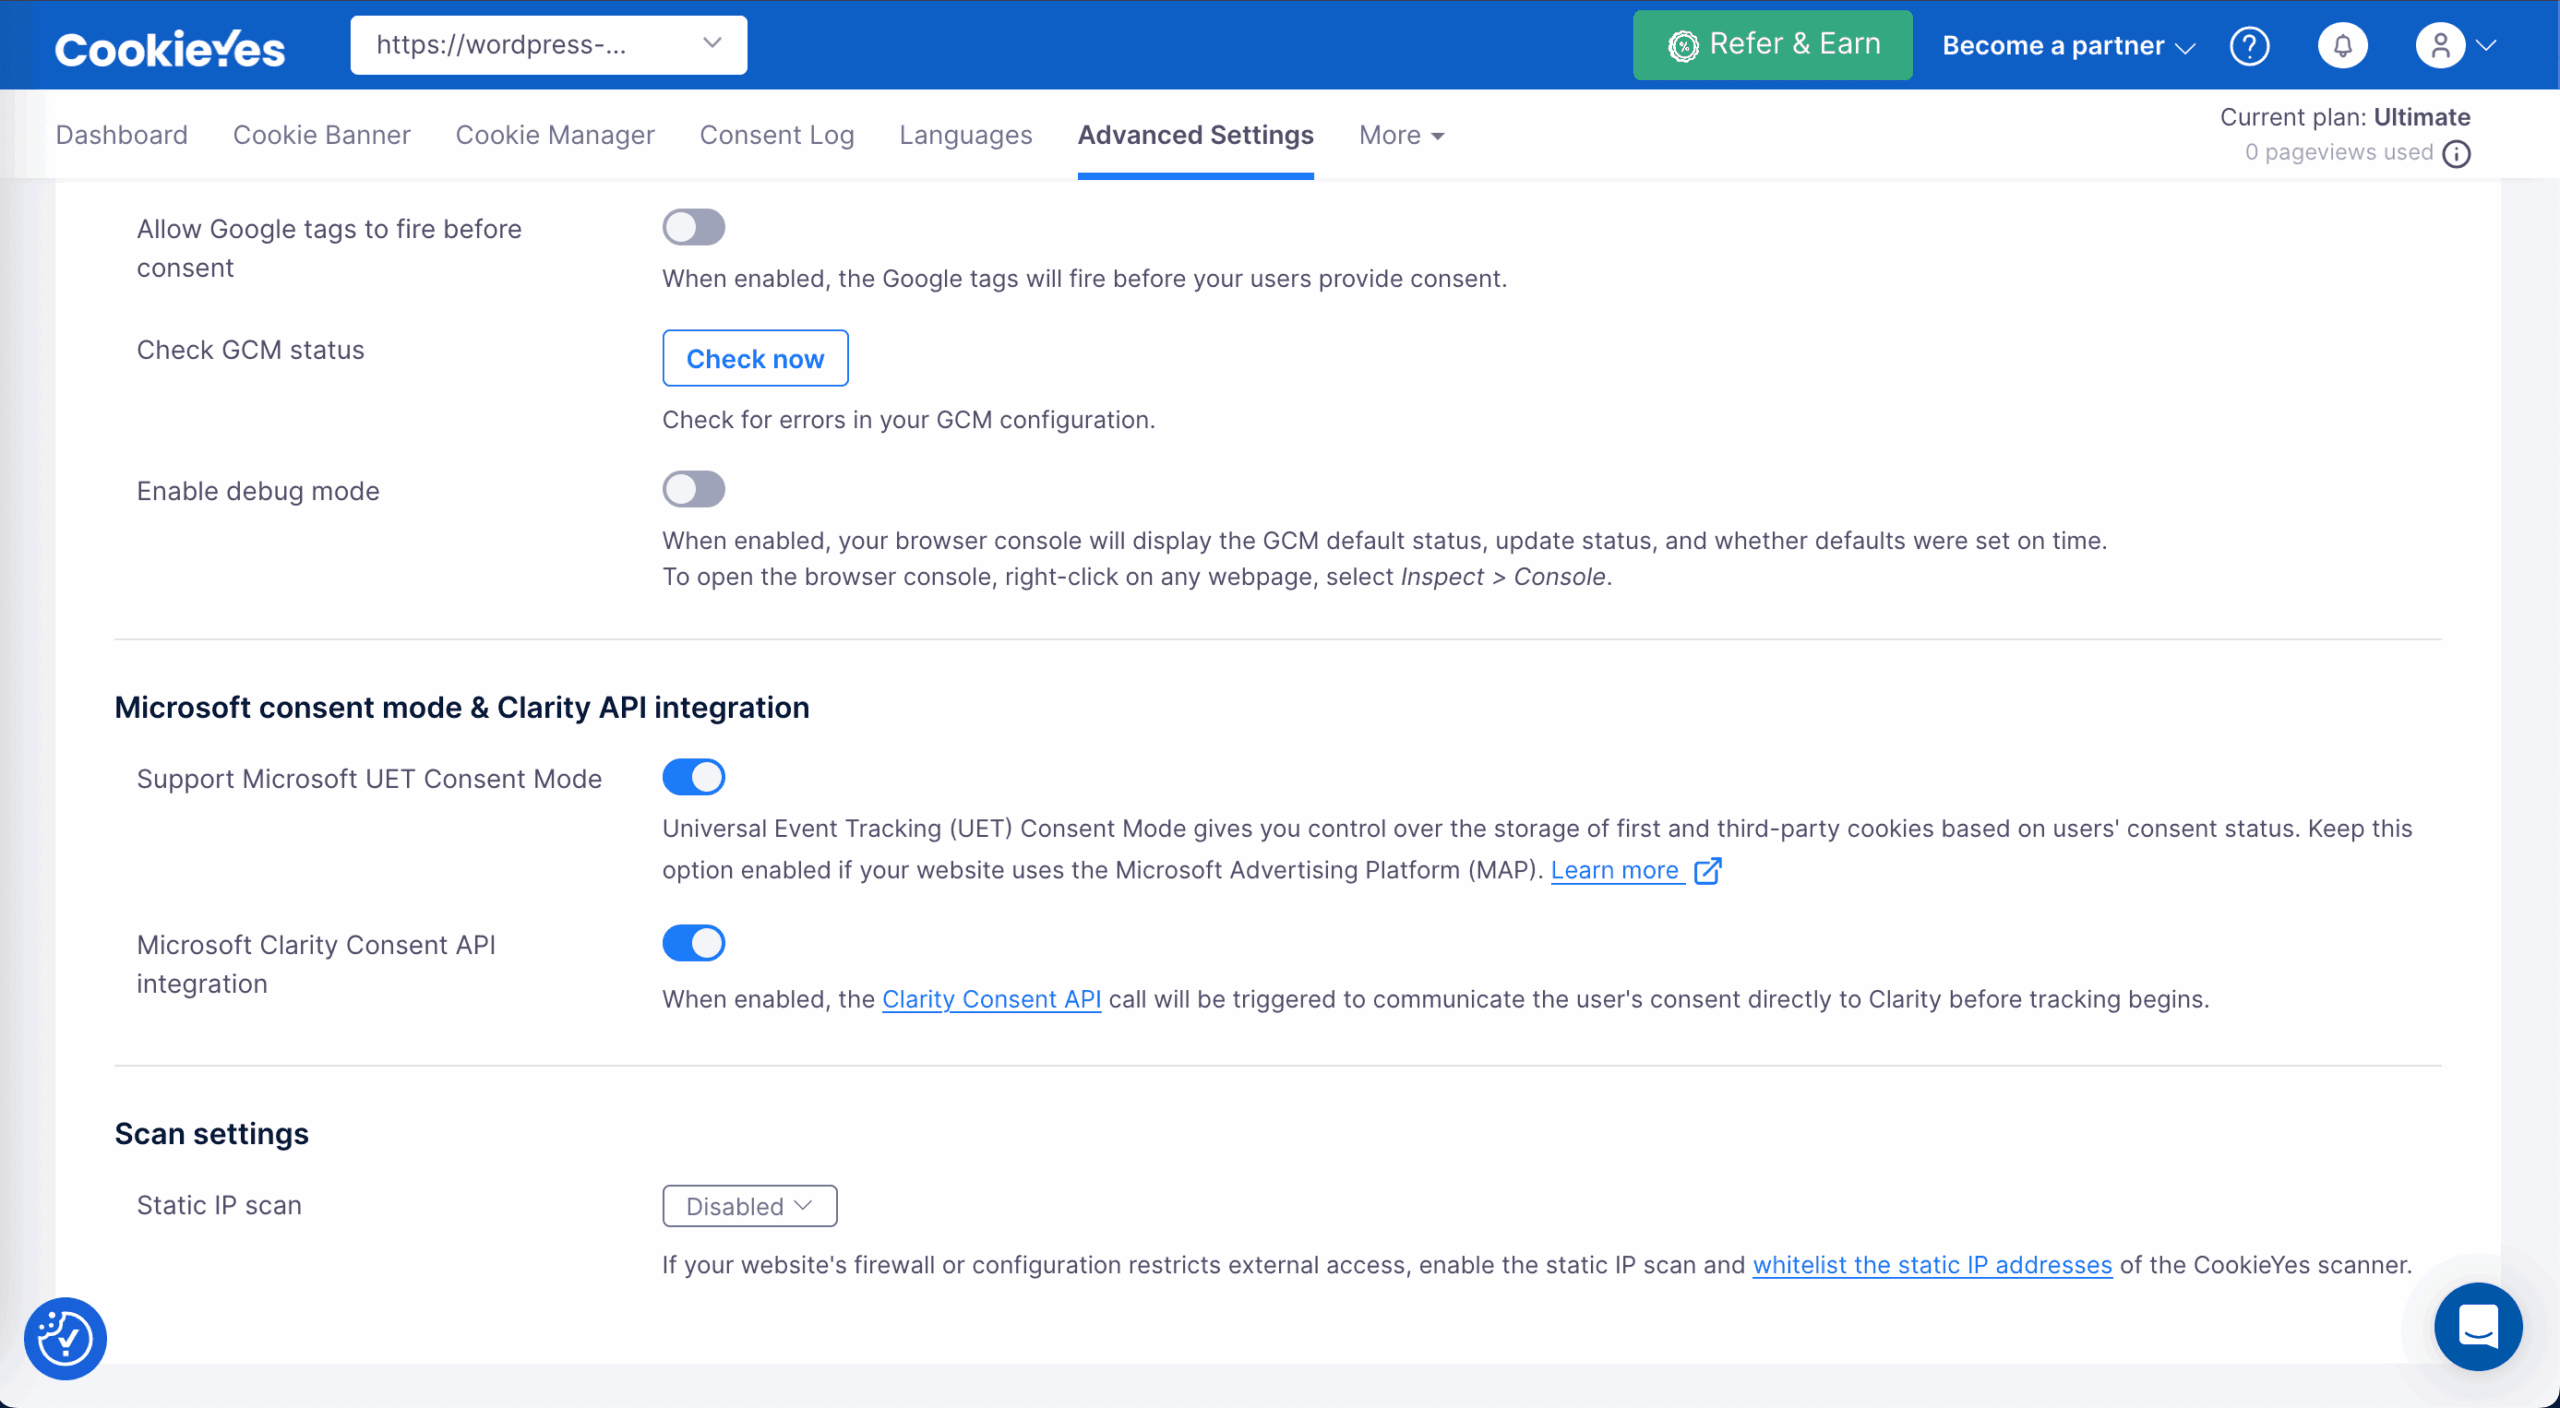Select the Languages tab
Screen dimensions: 2560x1408
coord(965,135)
